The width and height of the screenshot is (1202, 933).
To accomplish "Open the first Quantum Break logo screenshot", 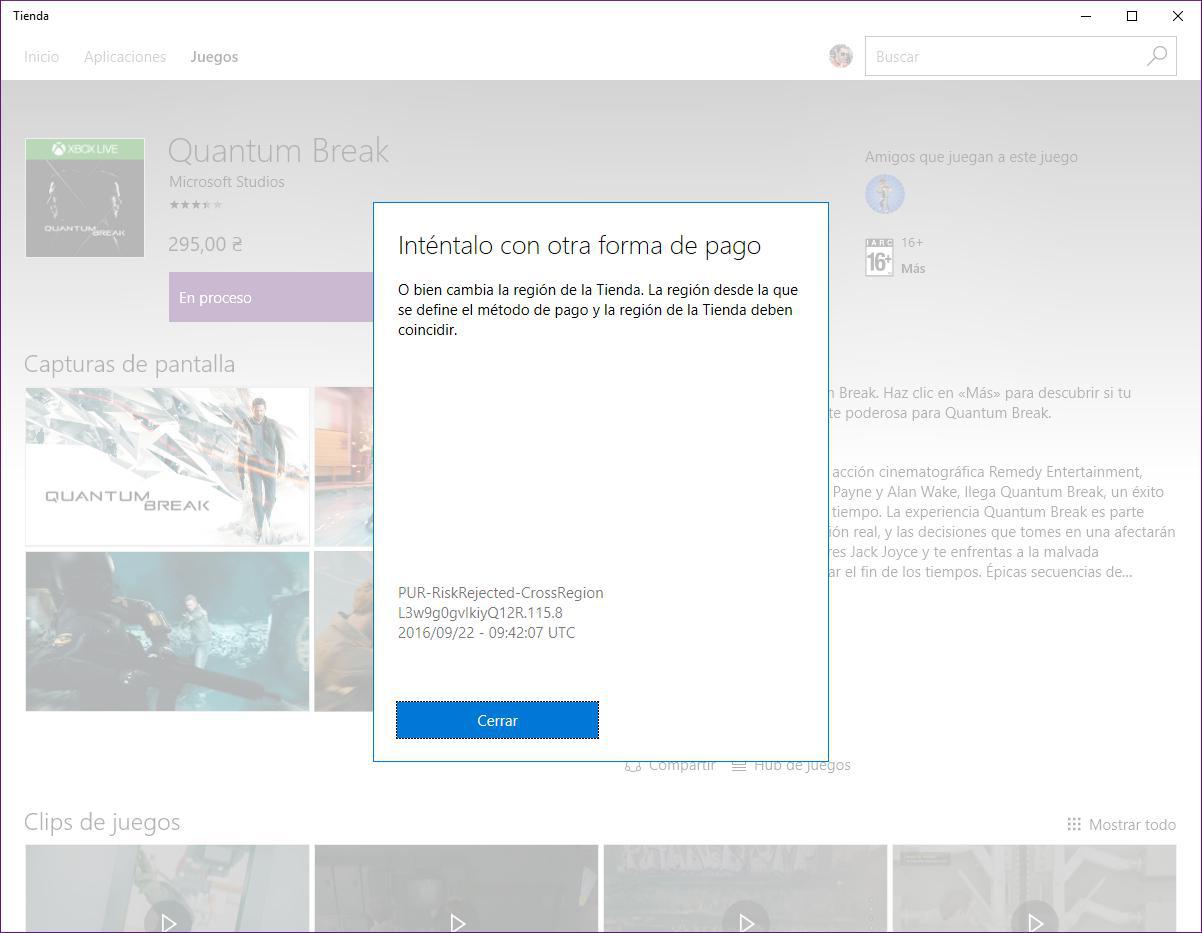I will 167,466.
